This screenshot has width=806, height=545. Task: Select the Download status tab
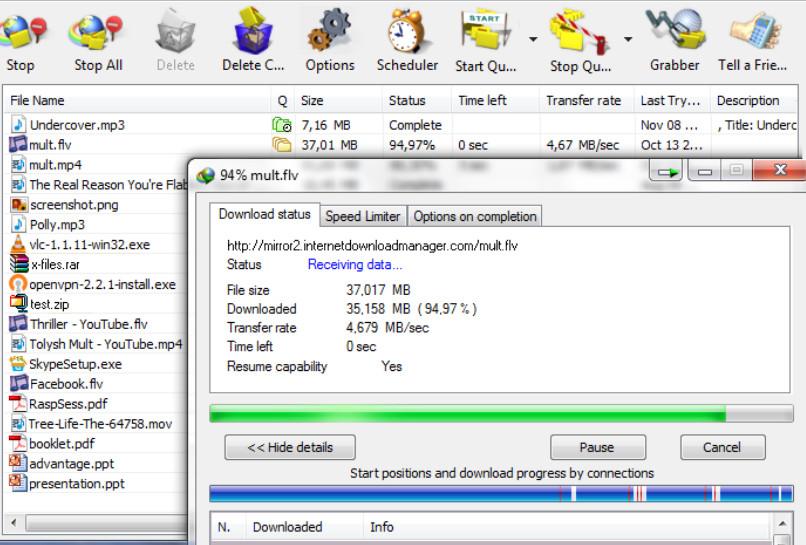264,215
